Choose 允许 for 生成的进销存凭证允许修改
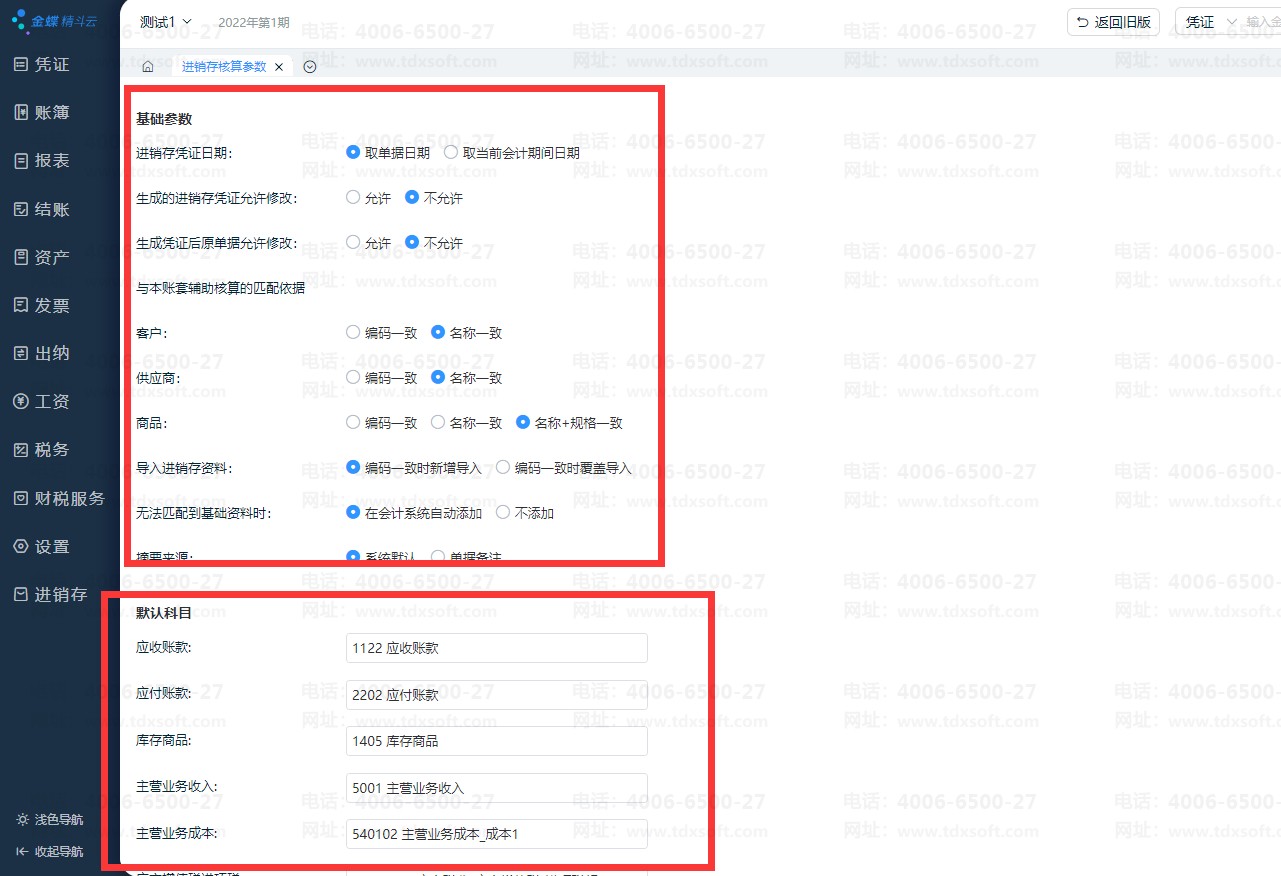The height and width of the screenshot is (876, 1281). 369,198
